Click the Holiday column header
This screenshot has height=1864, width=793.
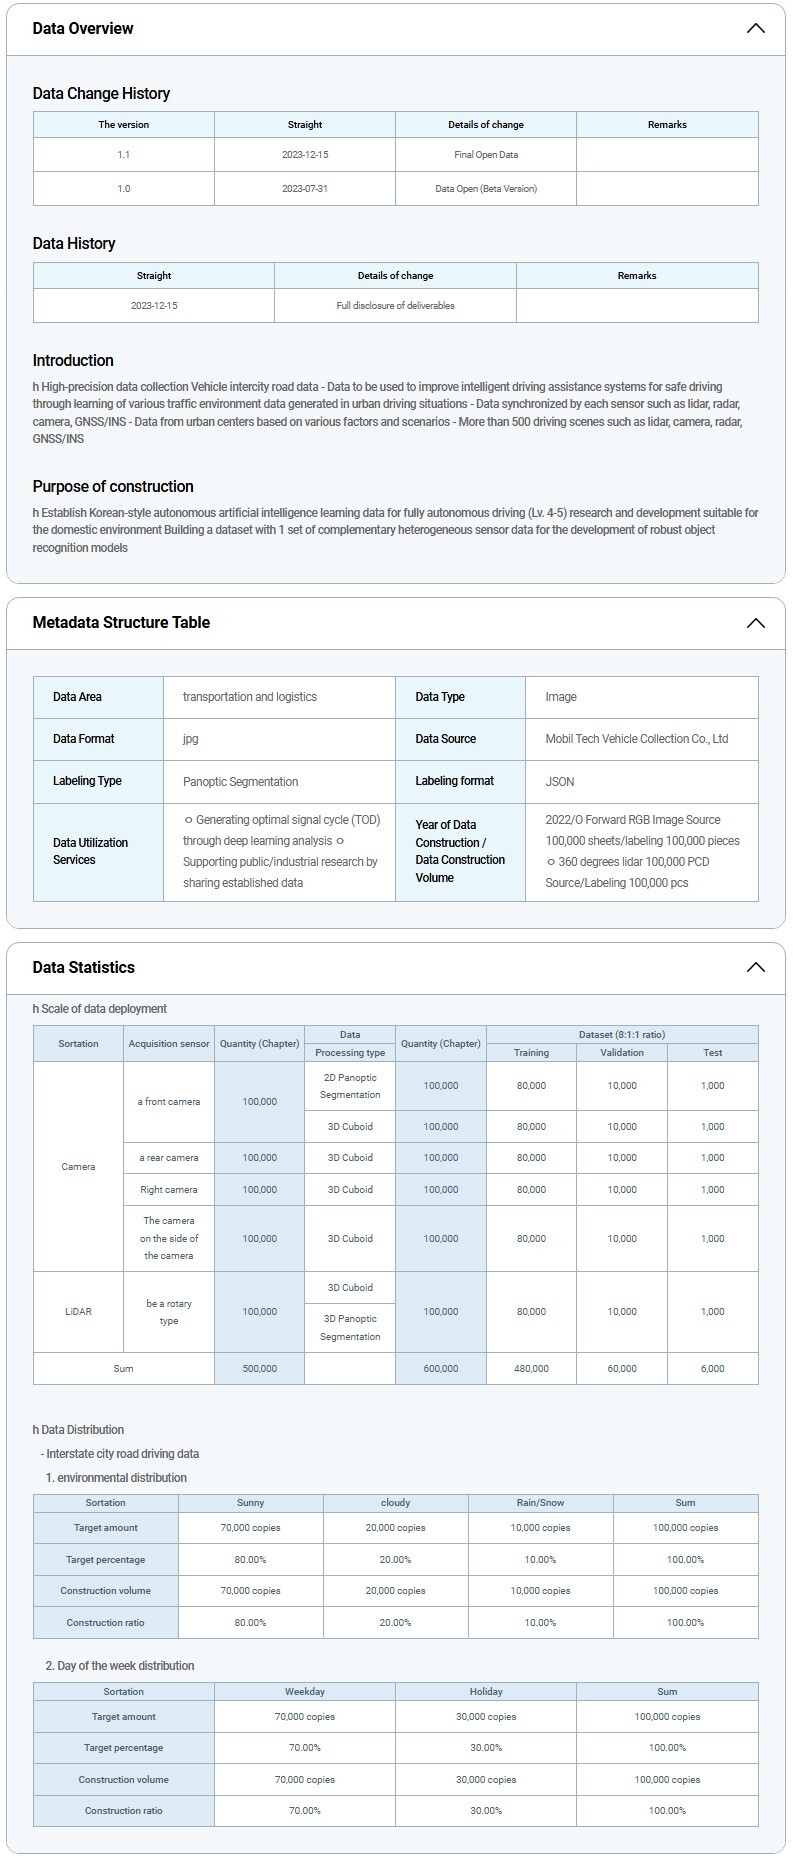486,1691
